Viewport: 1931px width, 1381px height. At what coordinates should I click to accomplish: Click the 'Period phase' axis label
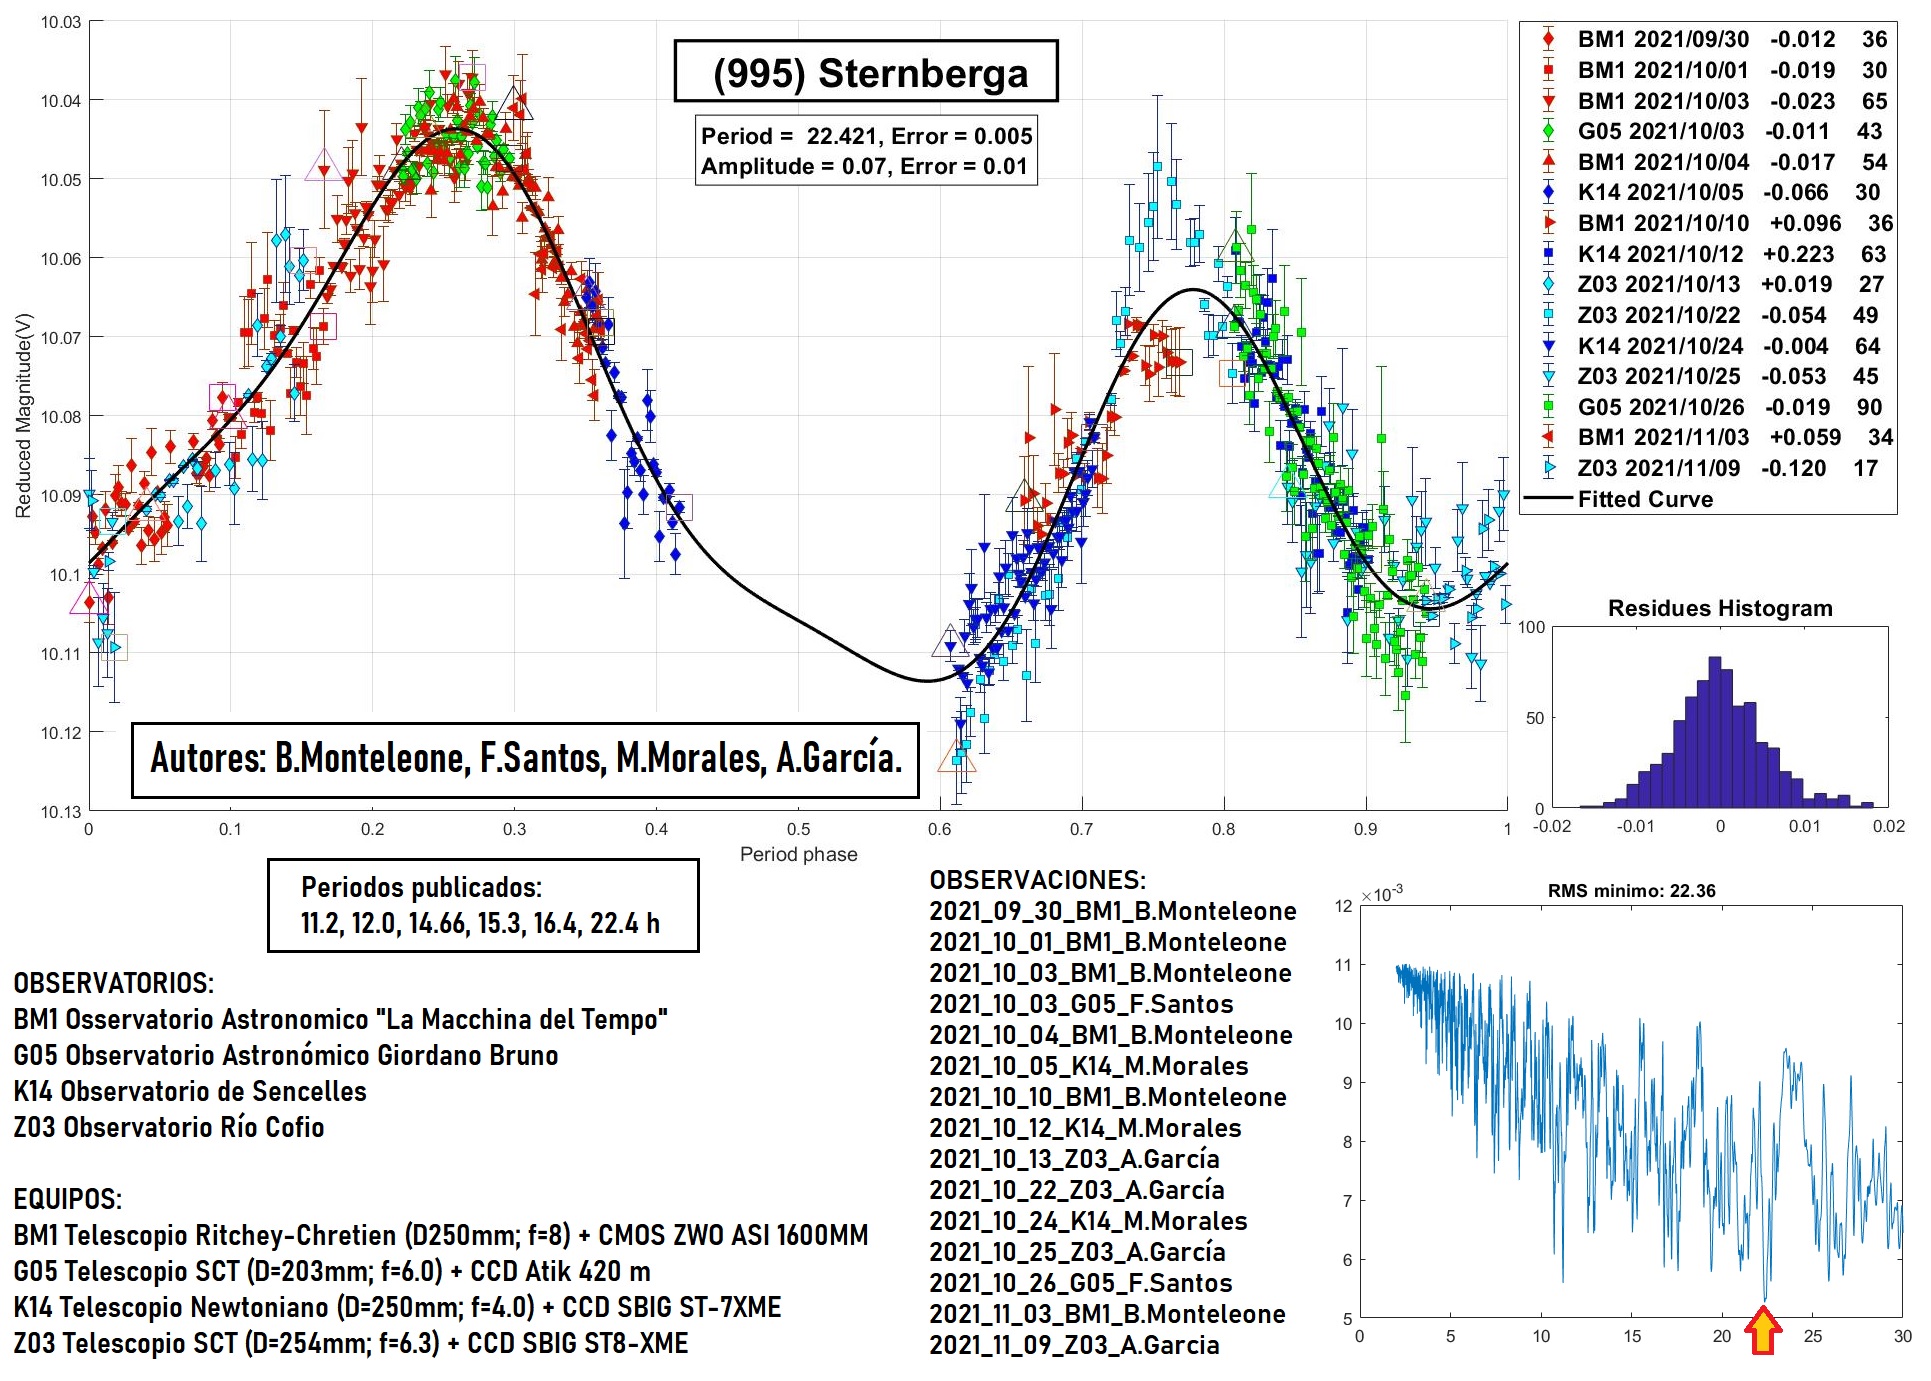click(x=798, y=854)
